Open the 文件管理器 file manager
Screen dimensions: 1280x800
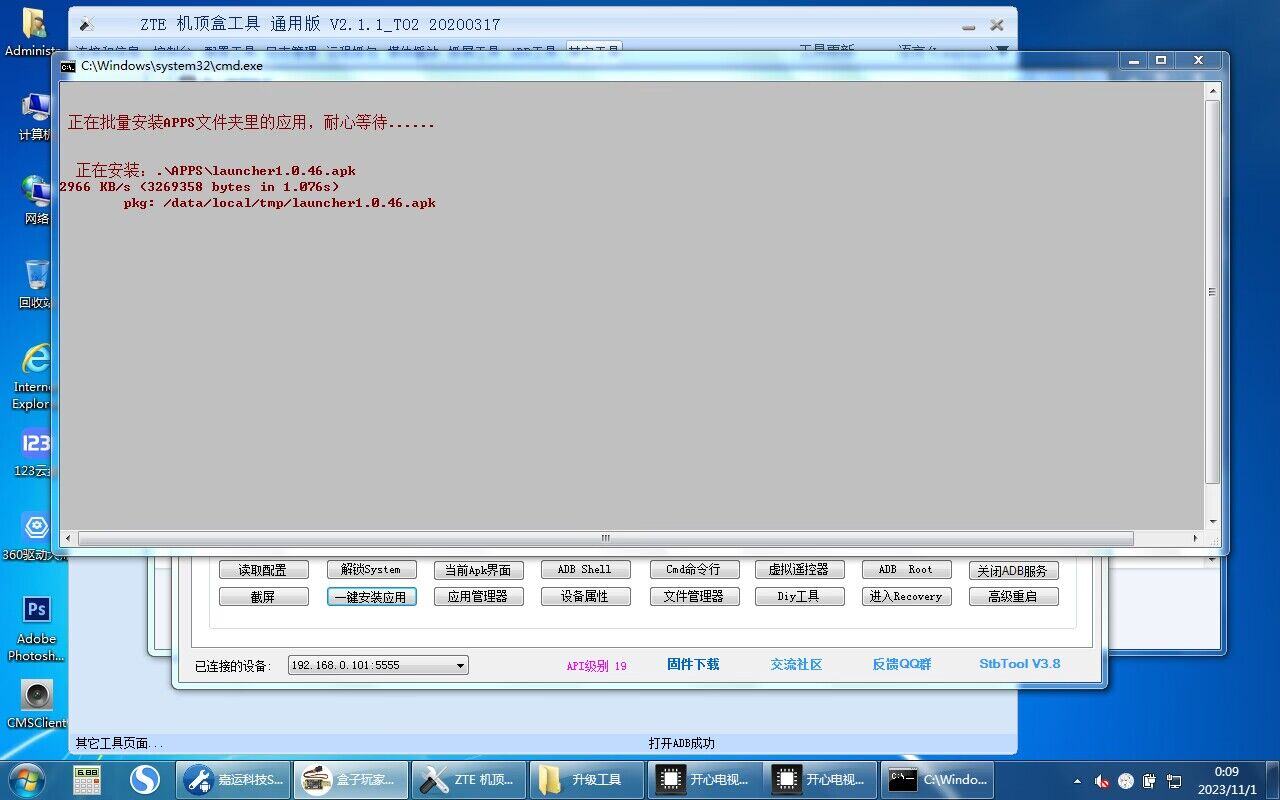[693, 596]
